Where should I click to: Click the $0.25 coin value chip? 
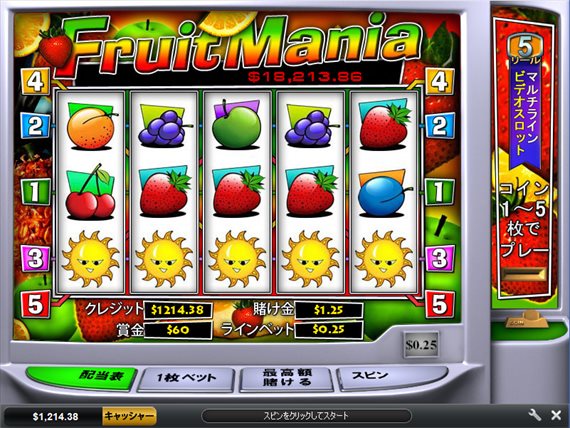coord(421,344)
